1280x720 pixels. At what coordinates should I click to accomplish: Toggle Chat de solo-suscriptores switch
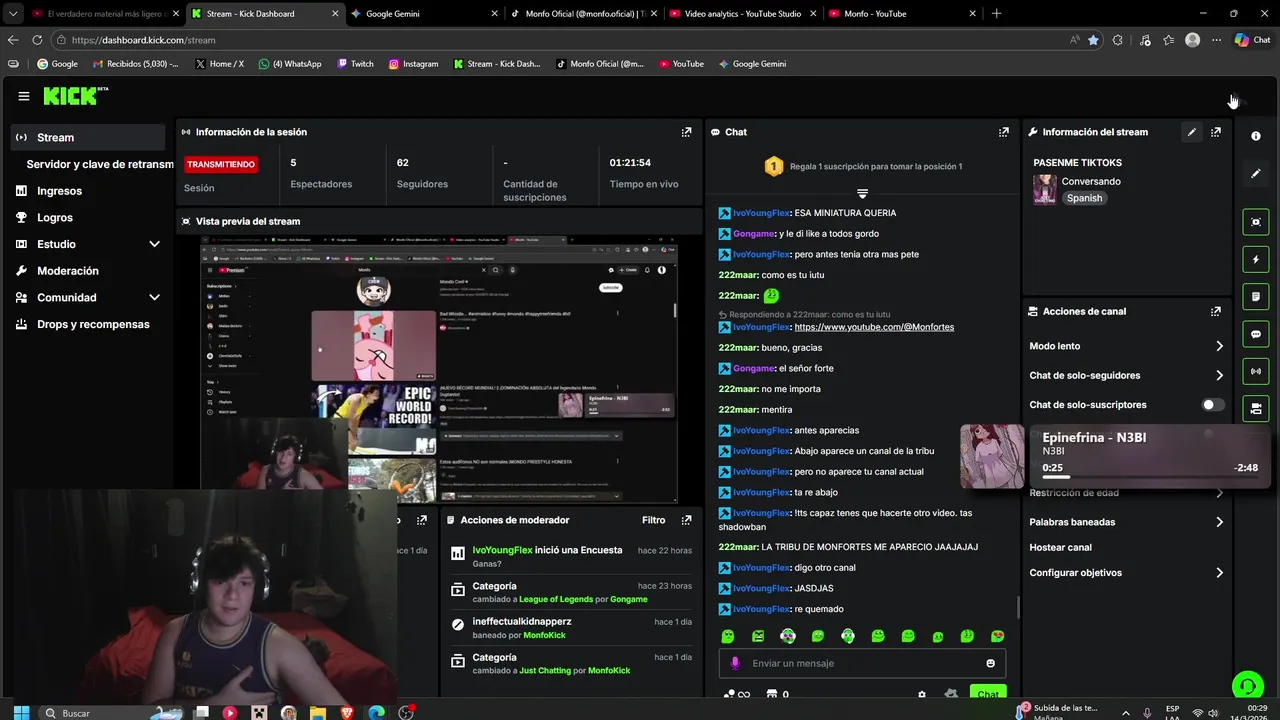(1213, 405)
